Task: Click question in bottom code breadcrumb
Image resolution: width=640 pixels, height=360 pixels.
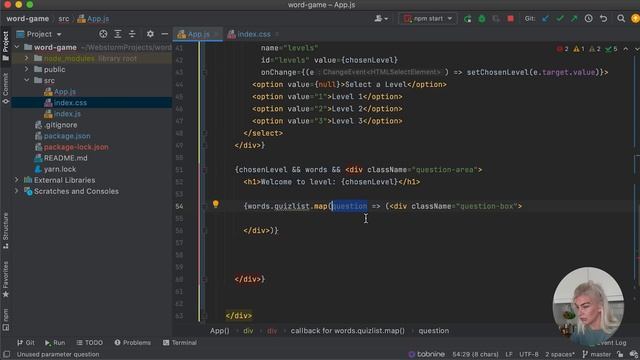Action: pos(433,331)
